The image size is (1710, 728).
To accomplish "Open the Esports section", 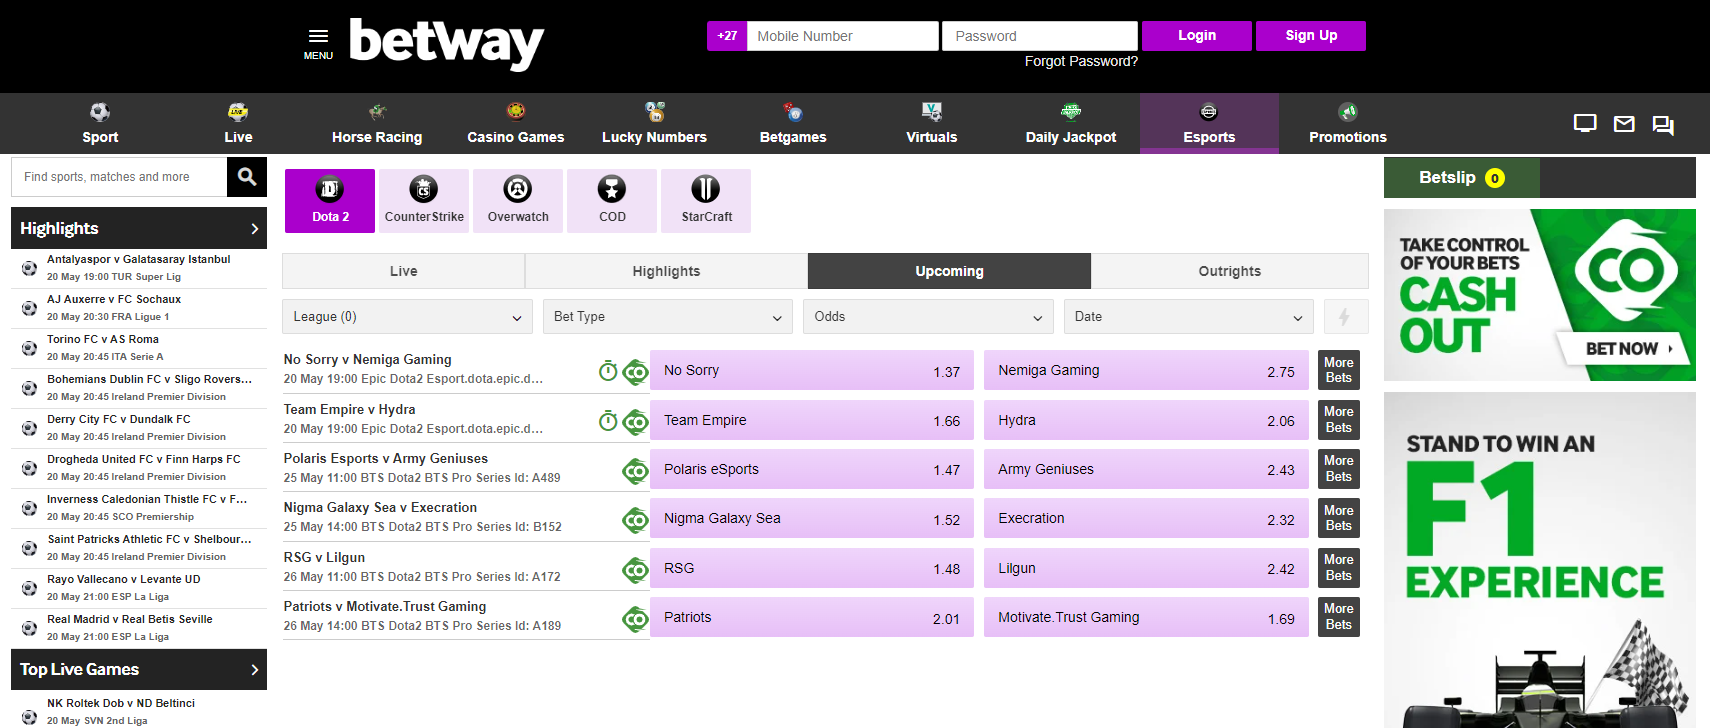I will tap(1209, 124).
